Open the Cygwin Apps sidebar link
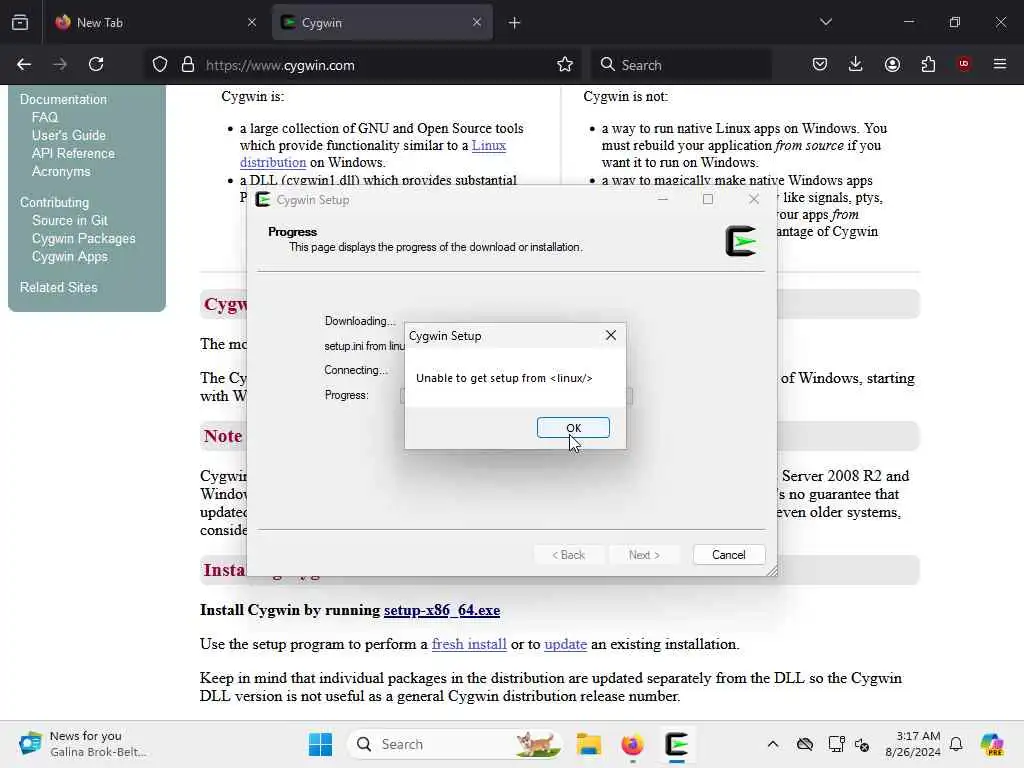 [70, 257]
